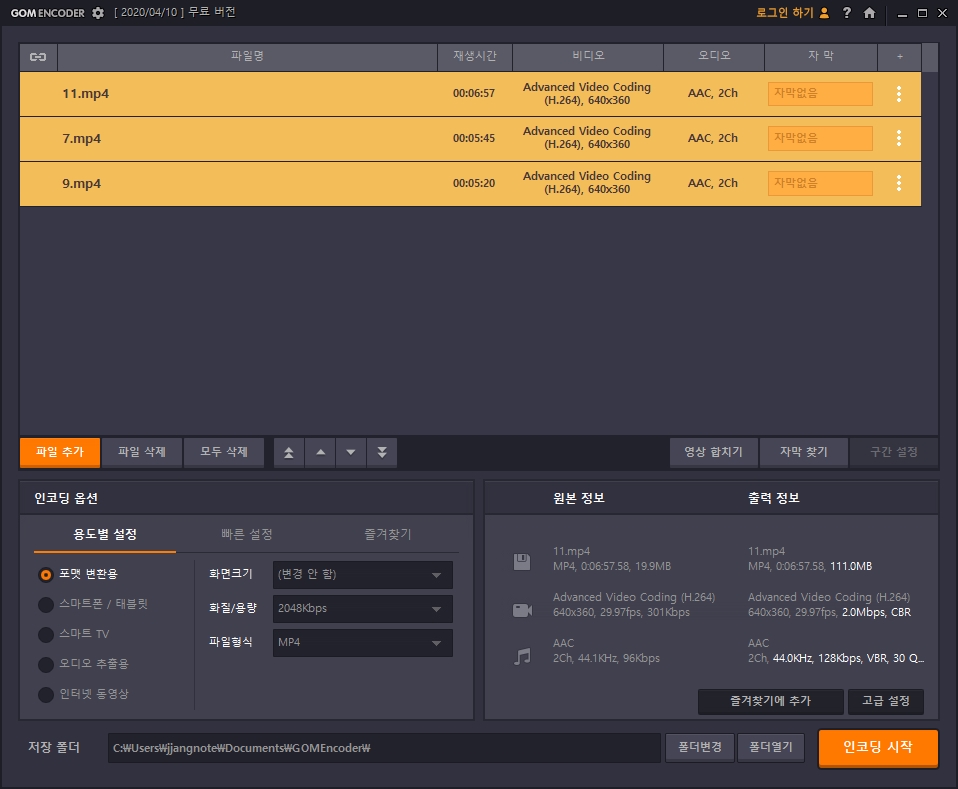Move selected file up one position

[320, 452]
